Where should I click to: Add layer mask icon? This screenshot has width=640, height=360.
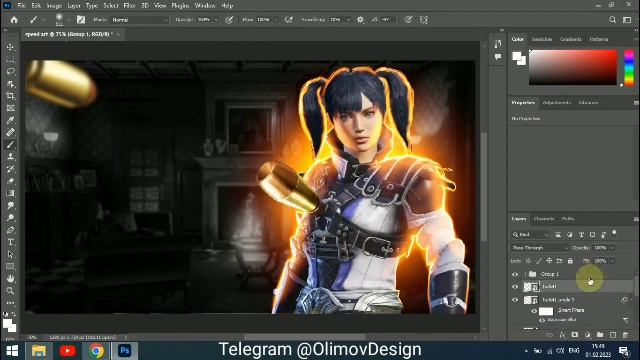click(575, 335)
